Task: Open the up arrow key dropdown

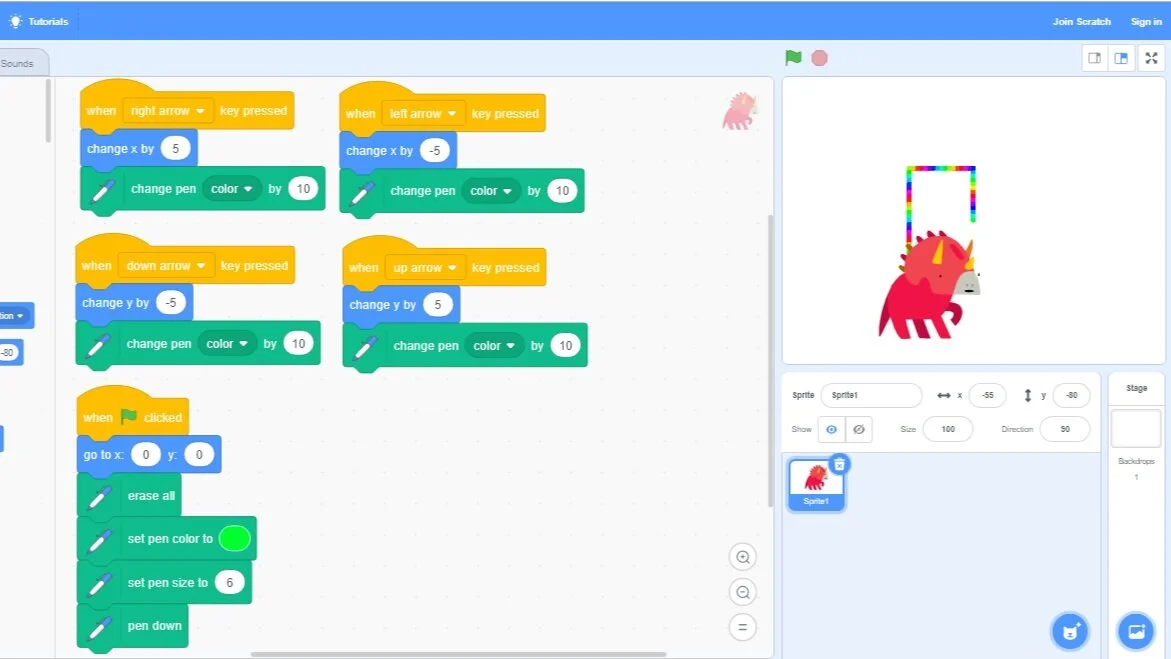Action: (425, 267)
